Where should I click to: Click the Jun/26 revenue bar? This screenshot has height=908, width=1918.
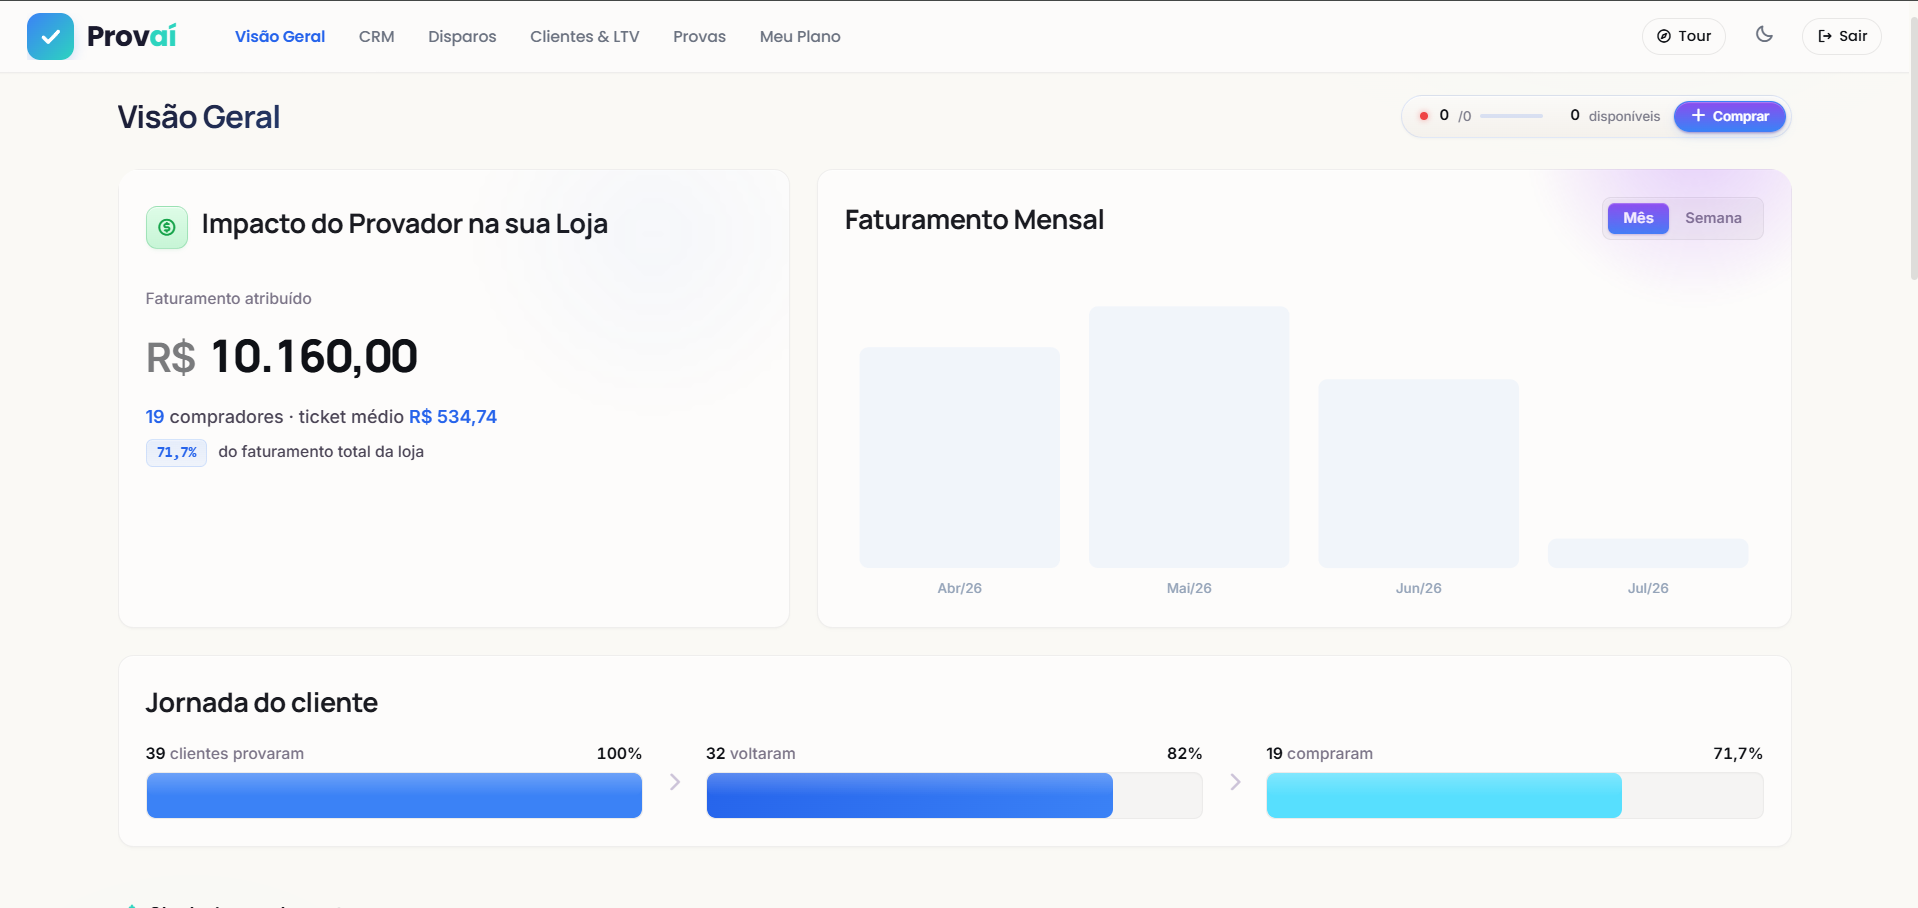1419,474
